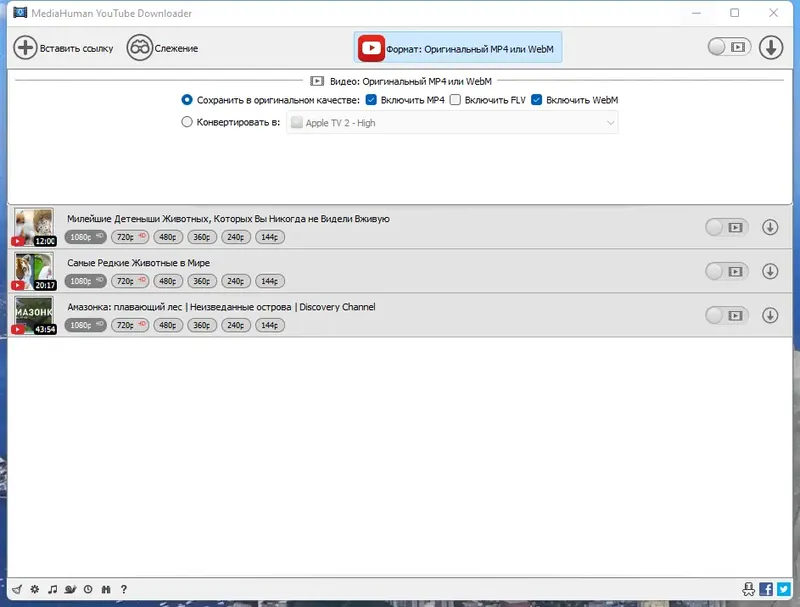This screenshot has width=800, height=607.
Task: Select 1080p quality for Милейшие Детеныши Животных
Action: point(86,237)
